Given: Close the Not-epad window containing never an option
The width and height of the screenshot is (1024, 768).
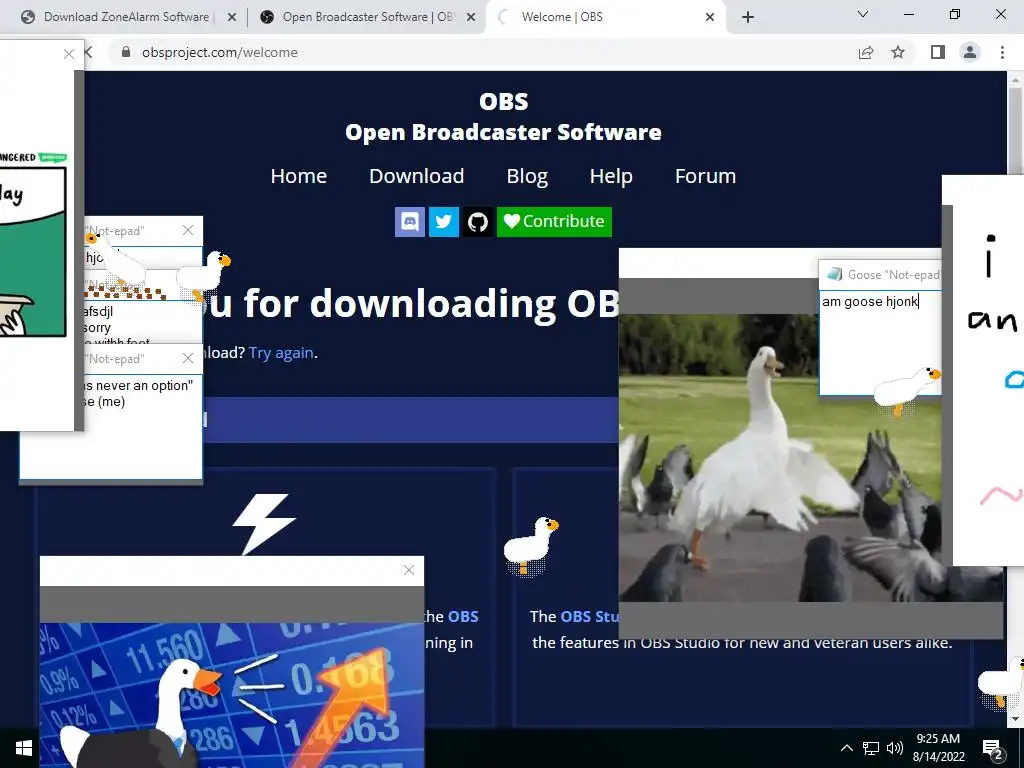Looking at the screenshot, I should (188, 358).
